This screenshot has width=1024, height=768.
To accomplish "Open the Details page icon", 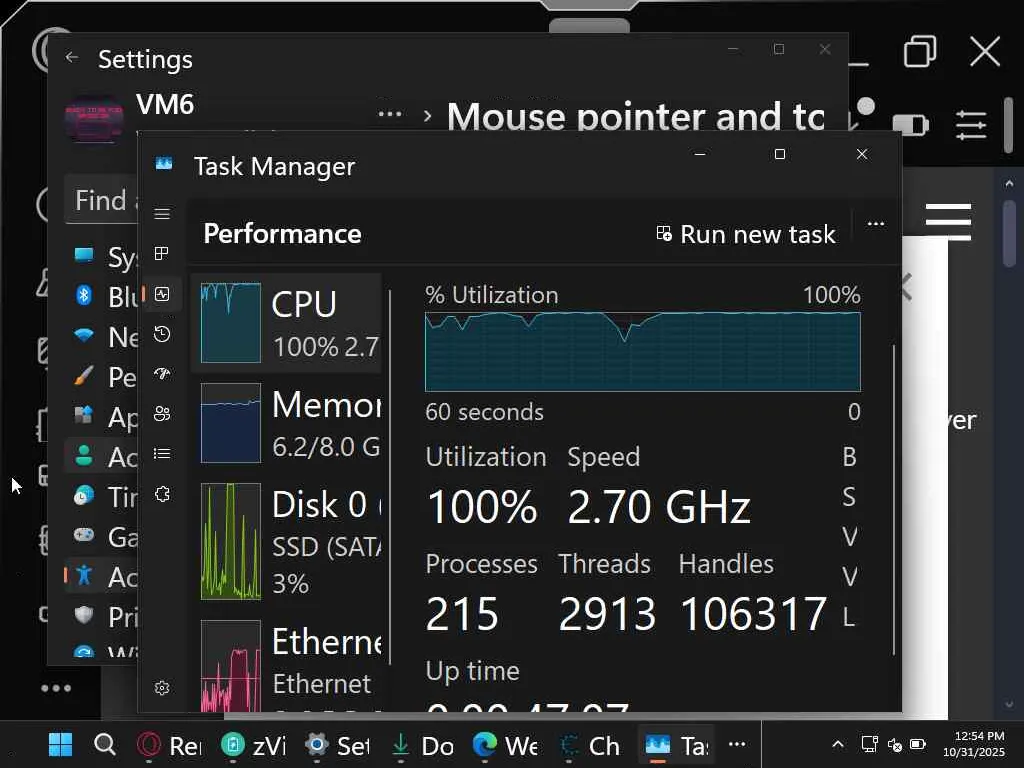I will [162, 454].
